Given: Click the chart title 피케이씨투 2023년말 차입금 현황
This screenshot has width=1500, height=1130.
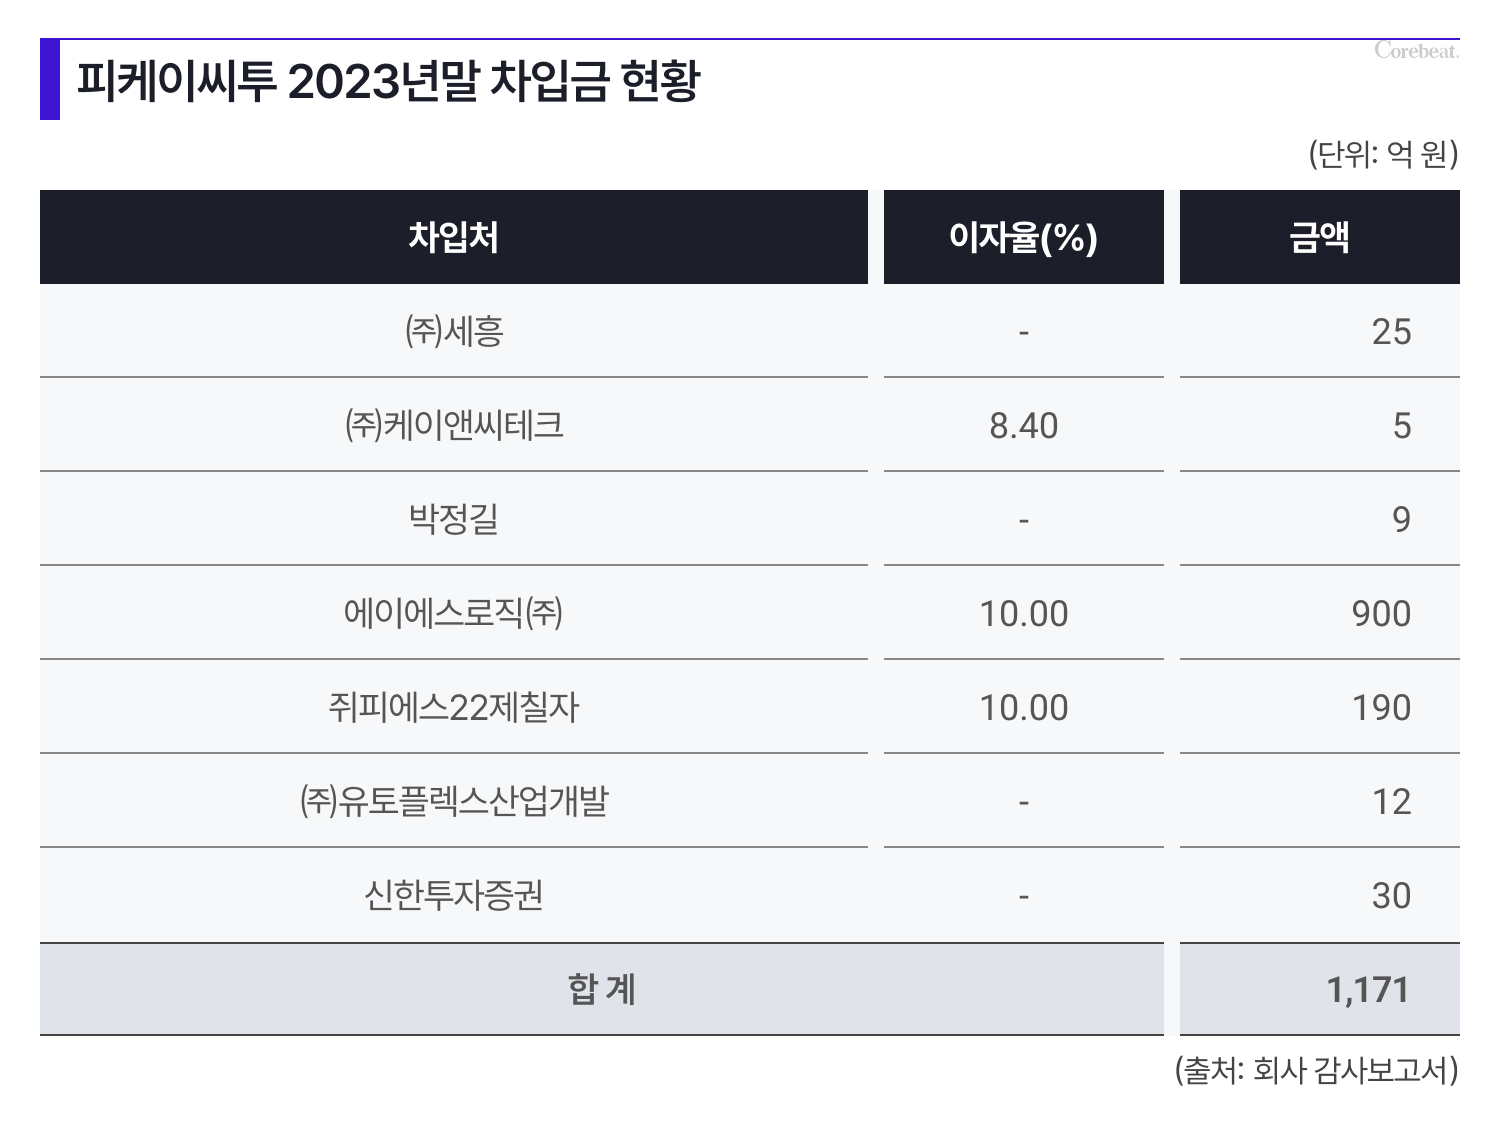Looking at the screenshot, I should pyautogui.click(x=388, y=81).
